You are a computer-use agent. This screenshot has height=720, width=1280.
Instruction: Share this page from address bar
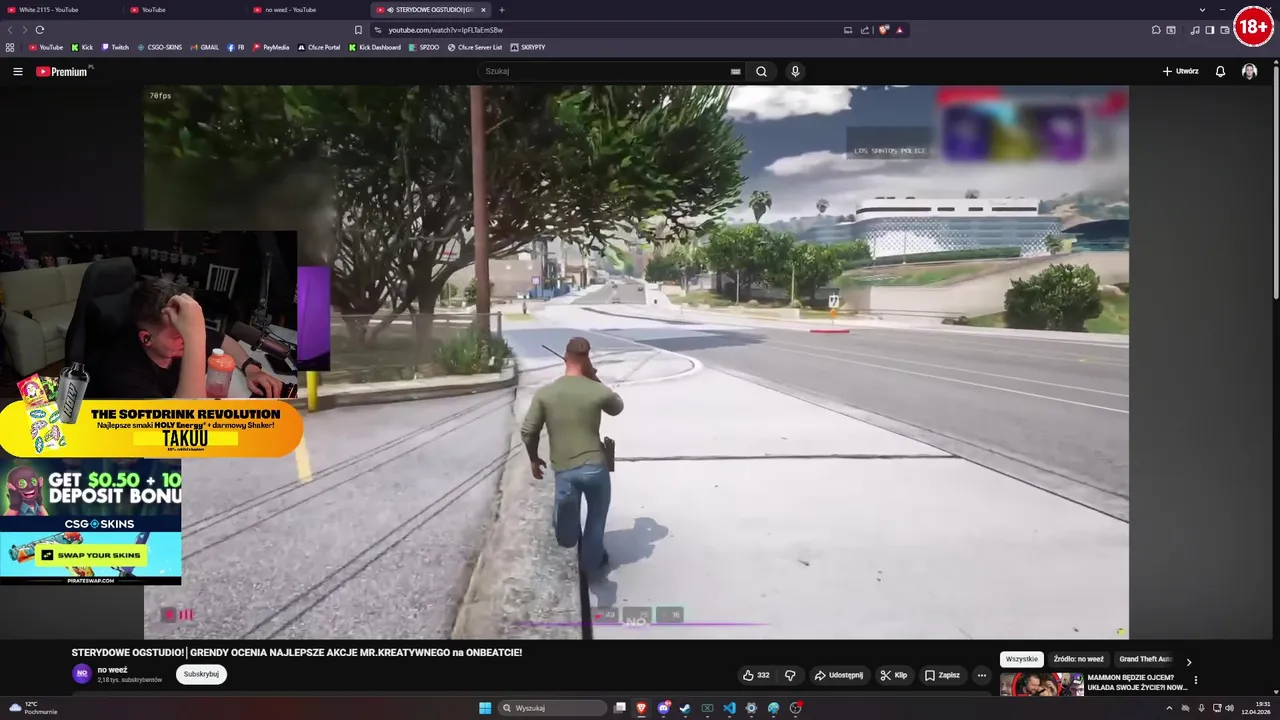865,30
